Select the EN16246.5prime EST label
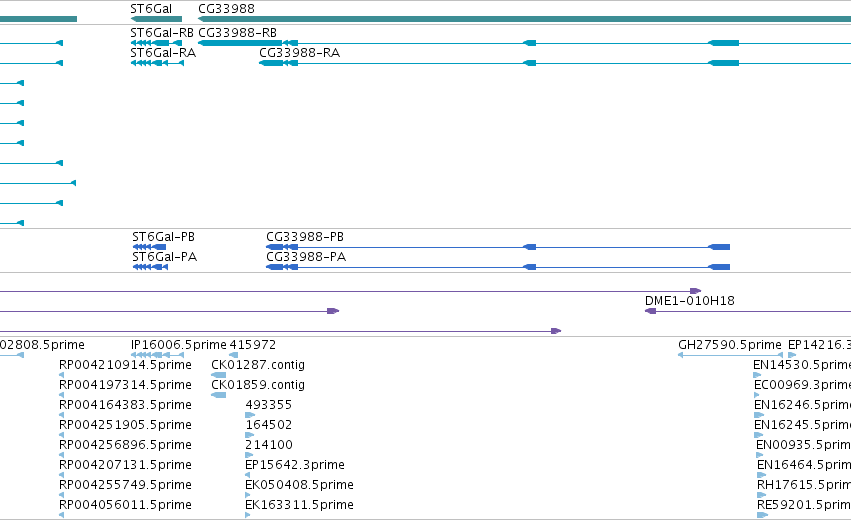 click(802, 405)
